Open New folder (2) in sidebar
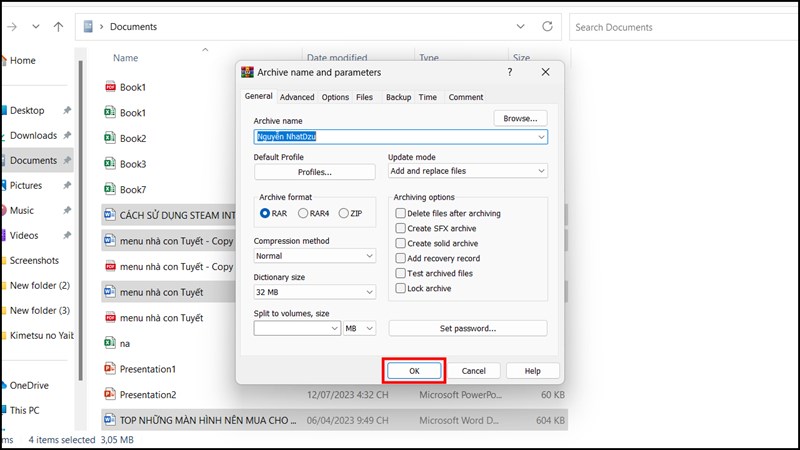Viewport: 800px width, 450px height. pos(40,285)
